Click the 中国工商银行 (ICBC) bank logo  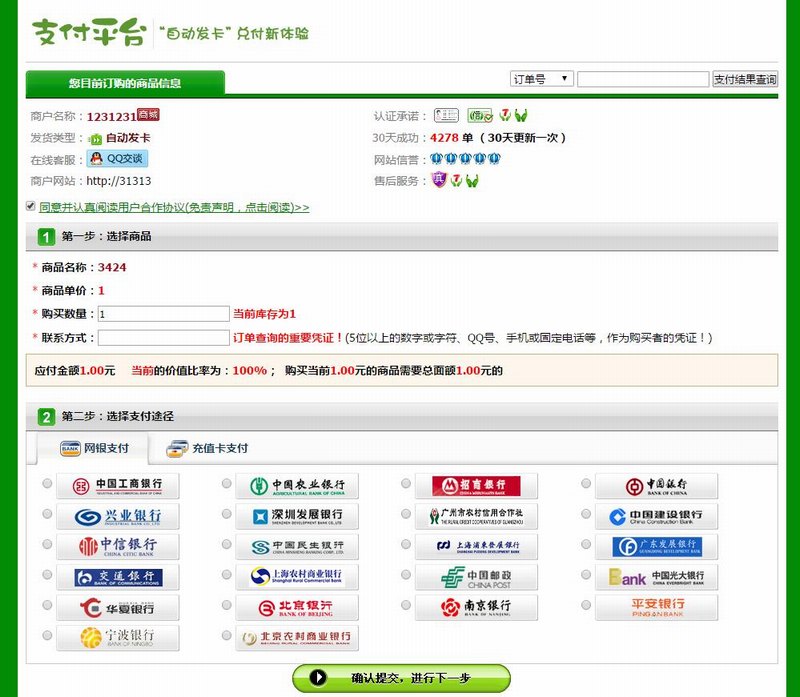(x=118, y=486)
